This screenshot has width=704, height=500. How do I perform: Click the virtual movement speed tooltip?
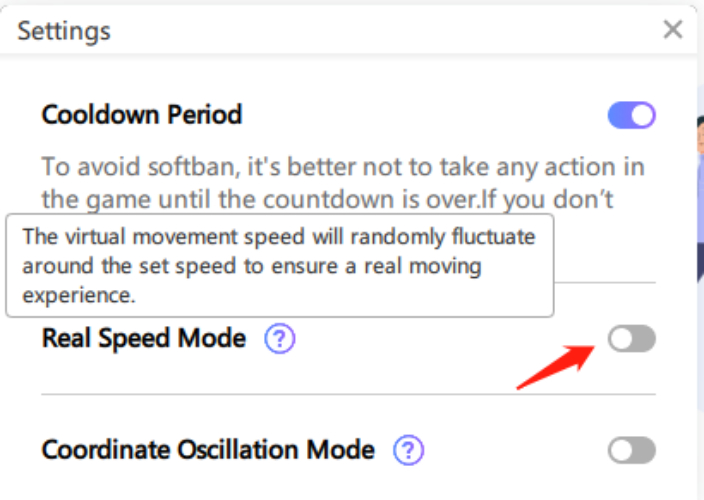[x=279, y=267]
